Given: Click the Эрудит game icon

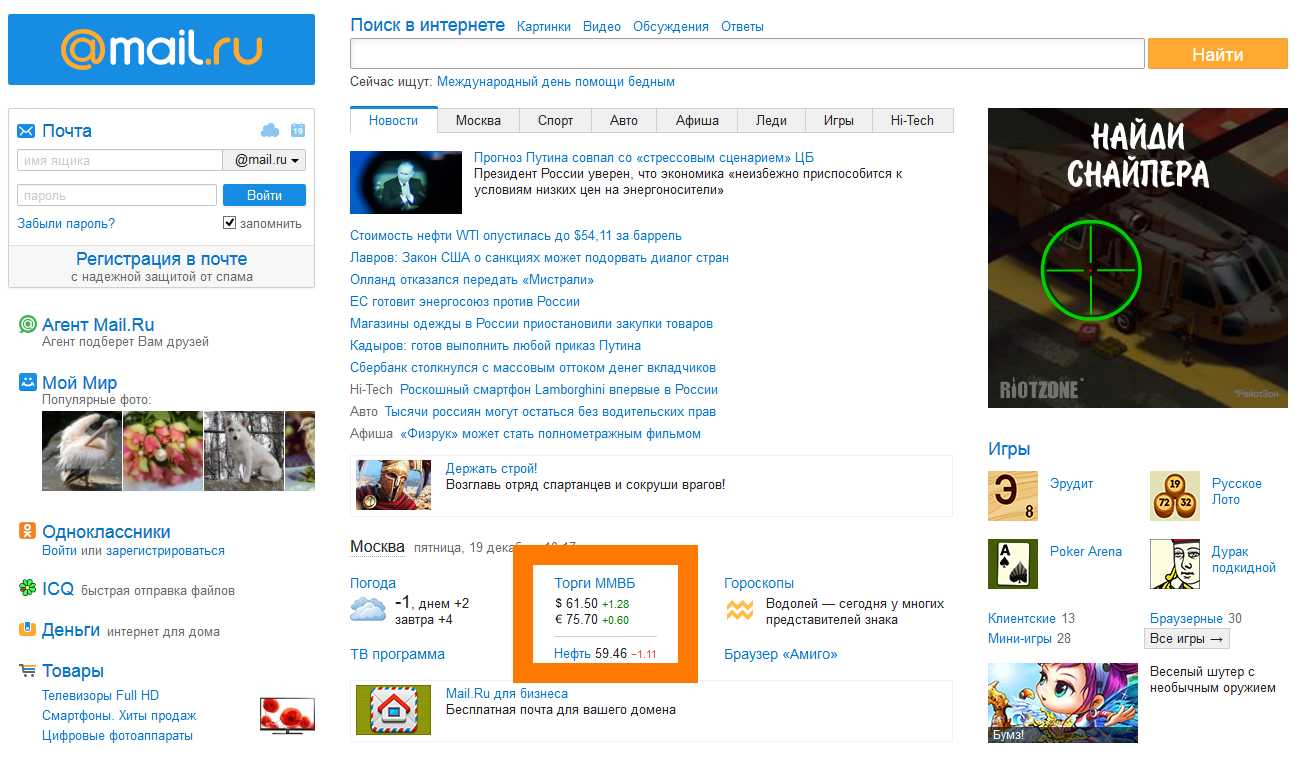Looking at the screenshot, I should click(x=1013, y=496).
